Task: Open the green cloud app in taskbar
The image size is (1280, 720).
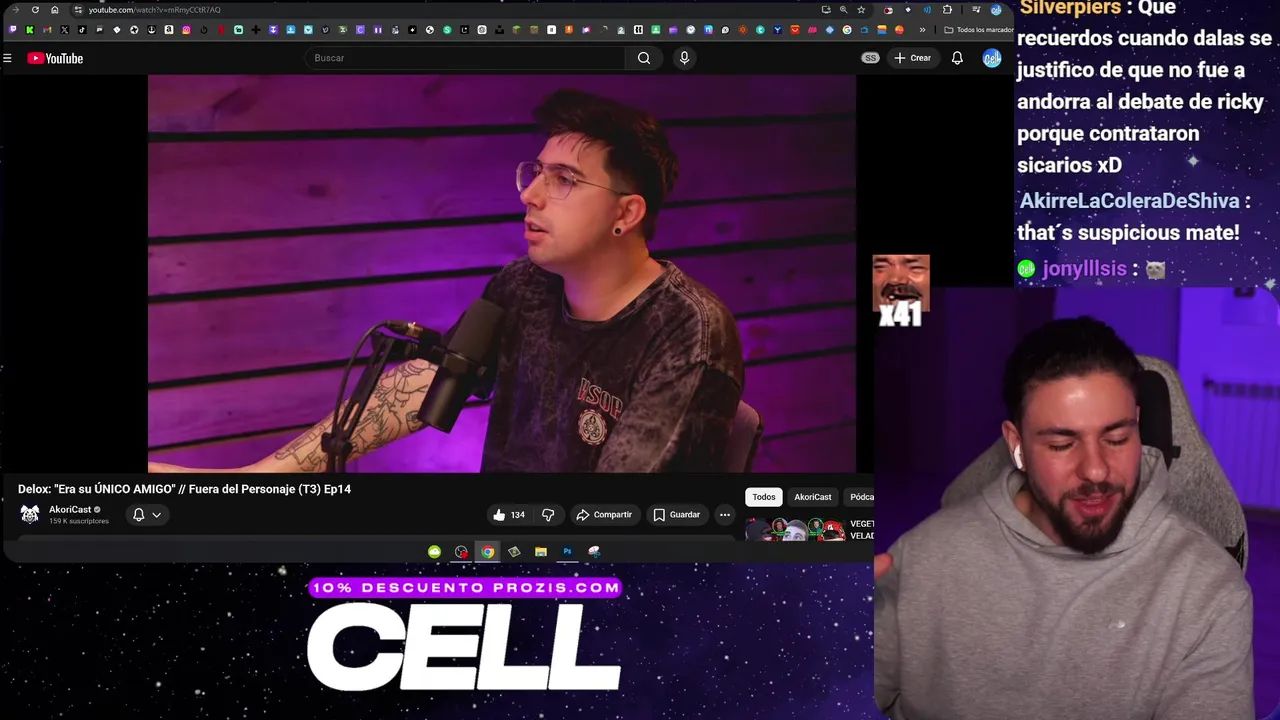Action: point(434,552)
